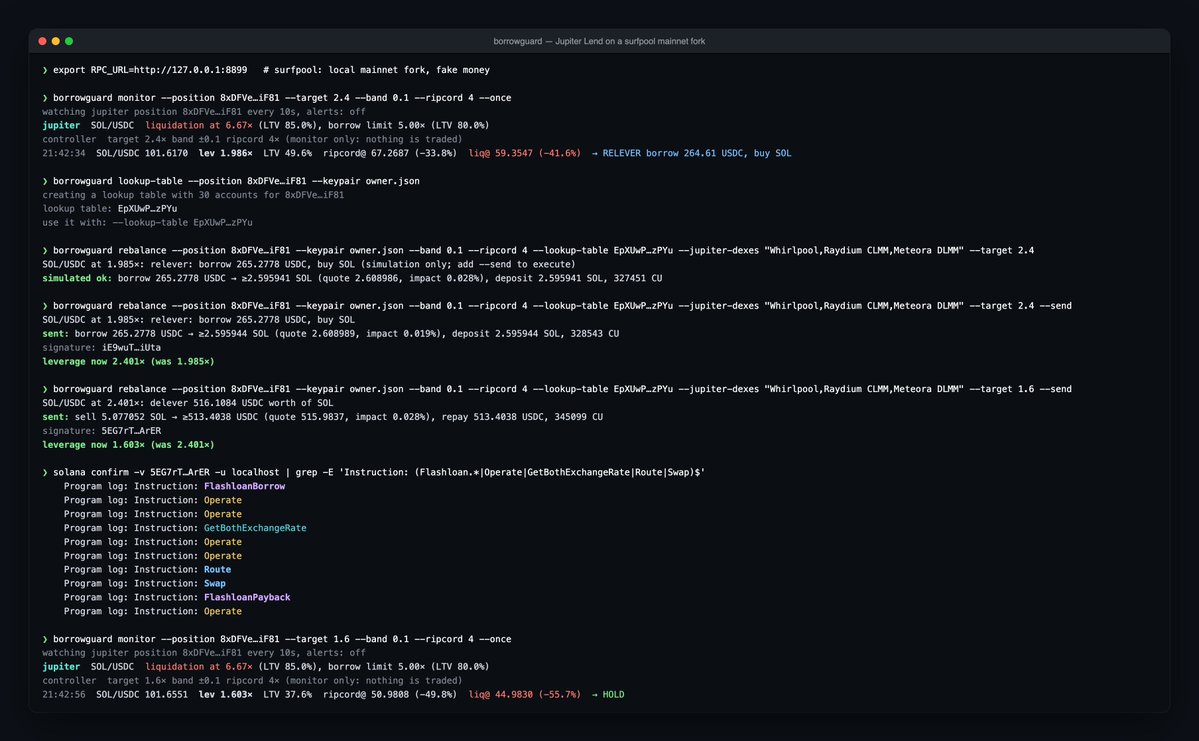Select the timestamp '21:42:34'
This screenshot has height=741, width=1199.
(63, 153)
